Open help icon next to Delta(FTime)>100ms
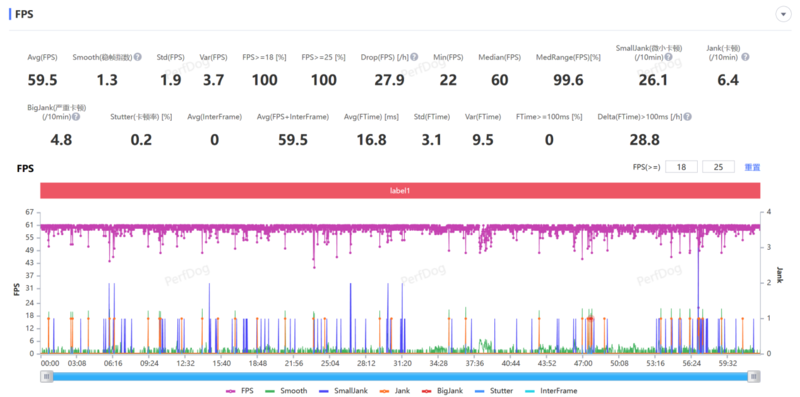Viewport: 800px width, 397px height. coord(688,117)
